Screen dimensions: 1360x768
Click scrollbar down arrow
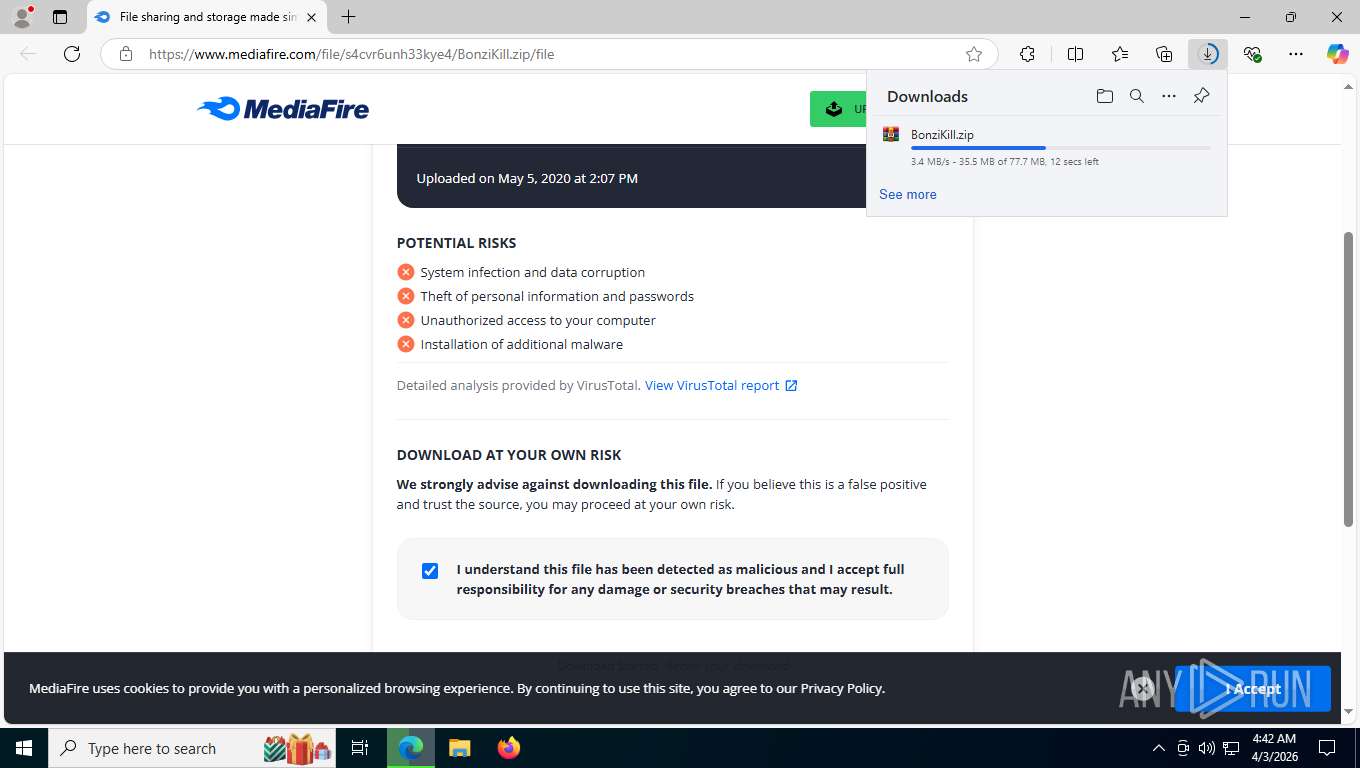tap(1348, 712)
